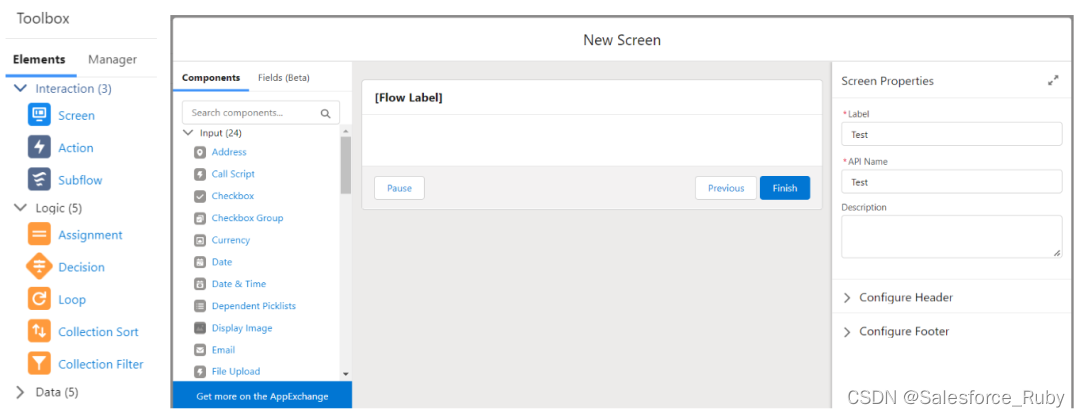The width and height of the screenshot is (1080, 417).
Task: Click the Screen element icon
Action: pos(39,114)
